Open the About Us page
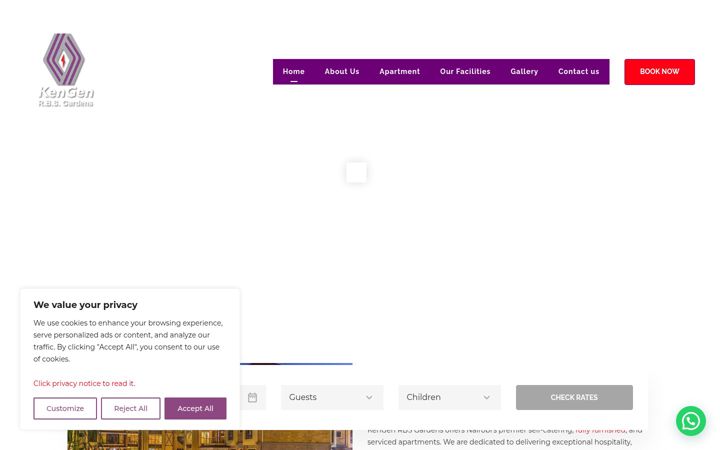Viewport: 720px width, 450px height. 342,72
